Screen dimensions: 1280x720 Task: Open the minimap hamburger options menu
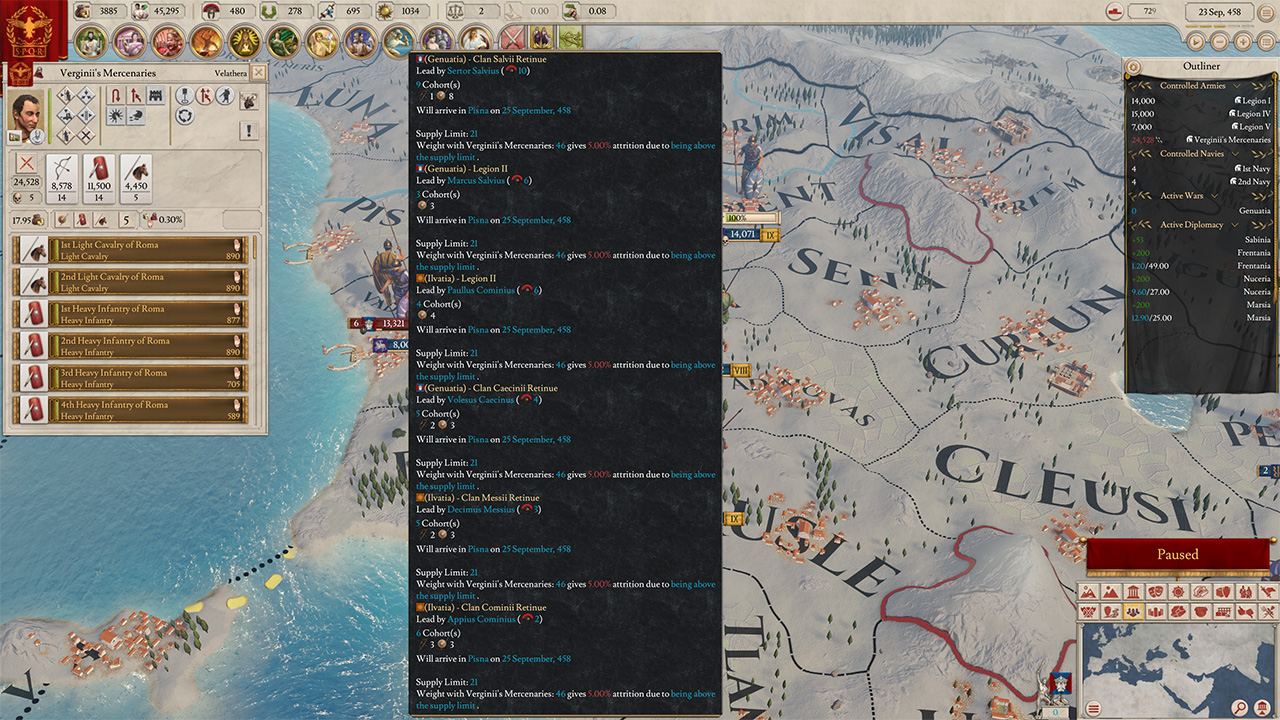1093,707
